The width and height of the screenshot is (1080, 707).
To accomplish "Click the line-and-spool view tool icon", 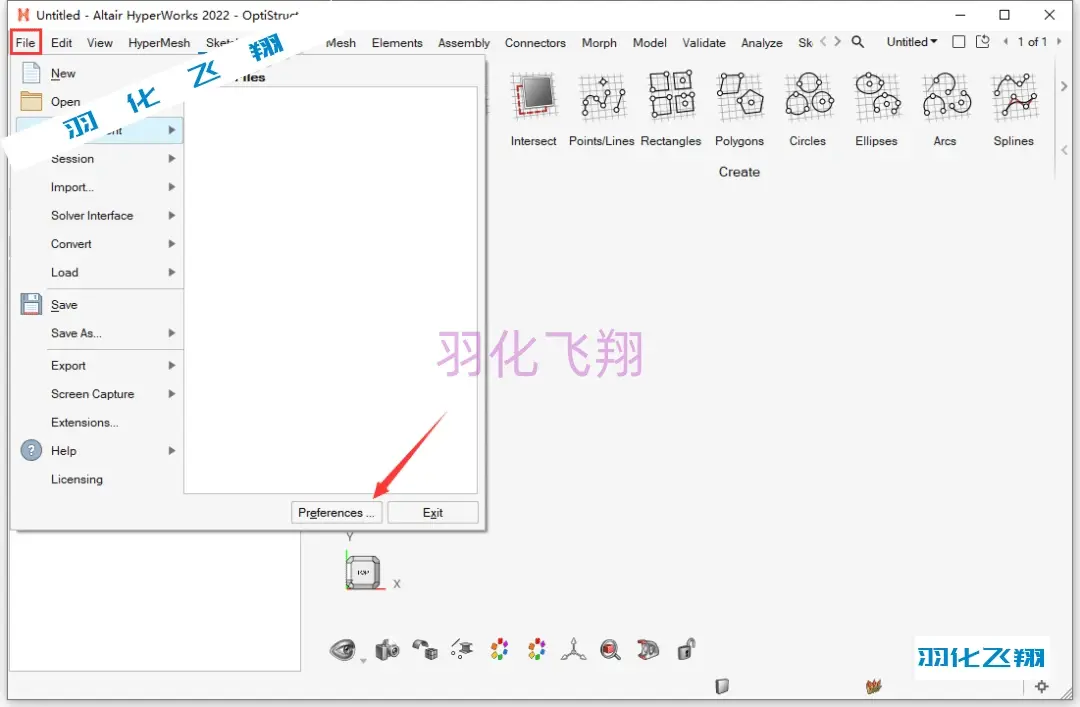I will (x=461, y=649).
